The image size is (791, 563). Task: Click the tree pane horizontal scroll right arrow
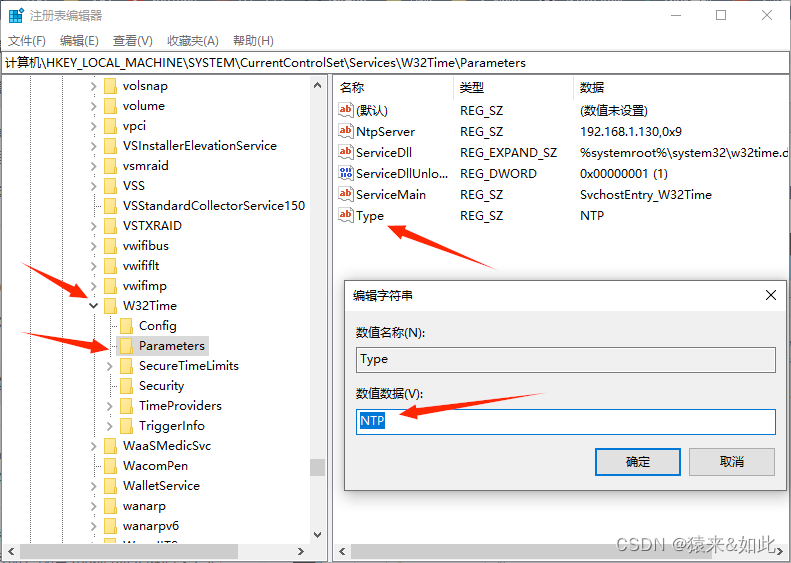pos(301,551)
